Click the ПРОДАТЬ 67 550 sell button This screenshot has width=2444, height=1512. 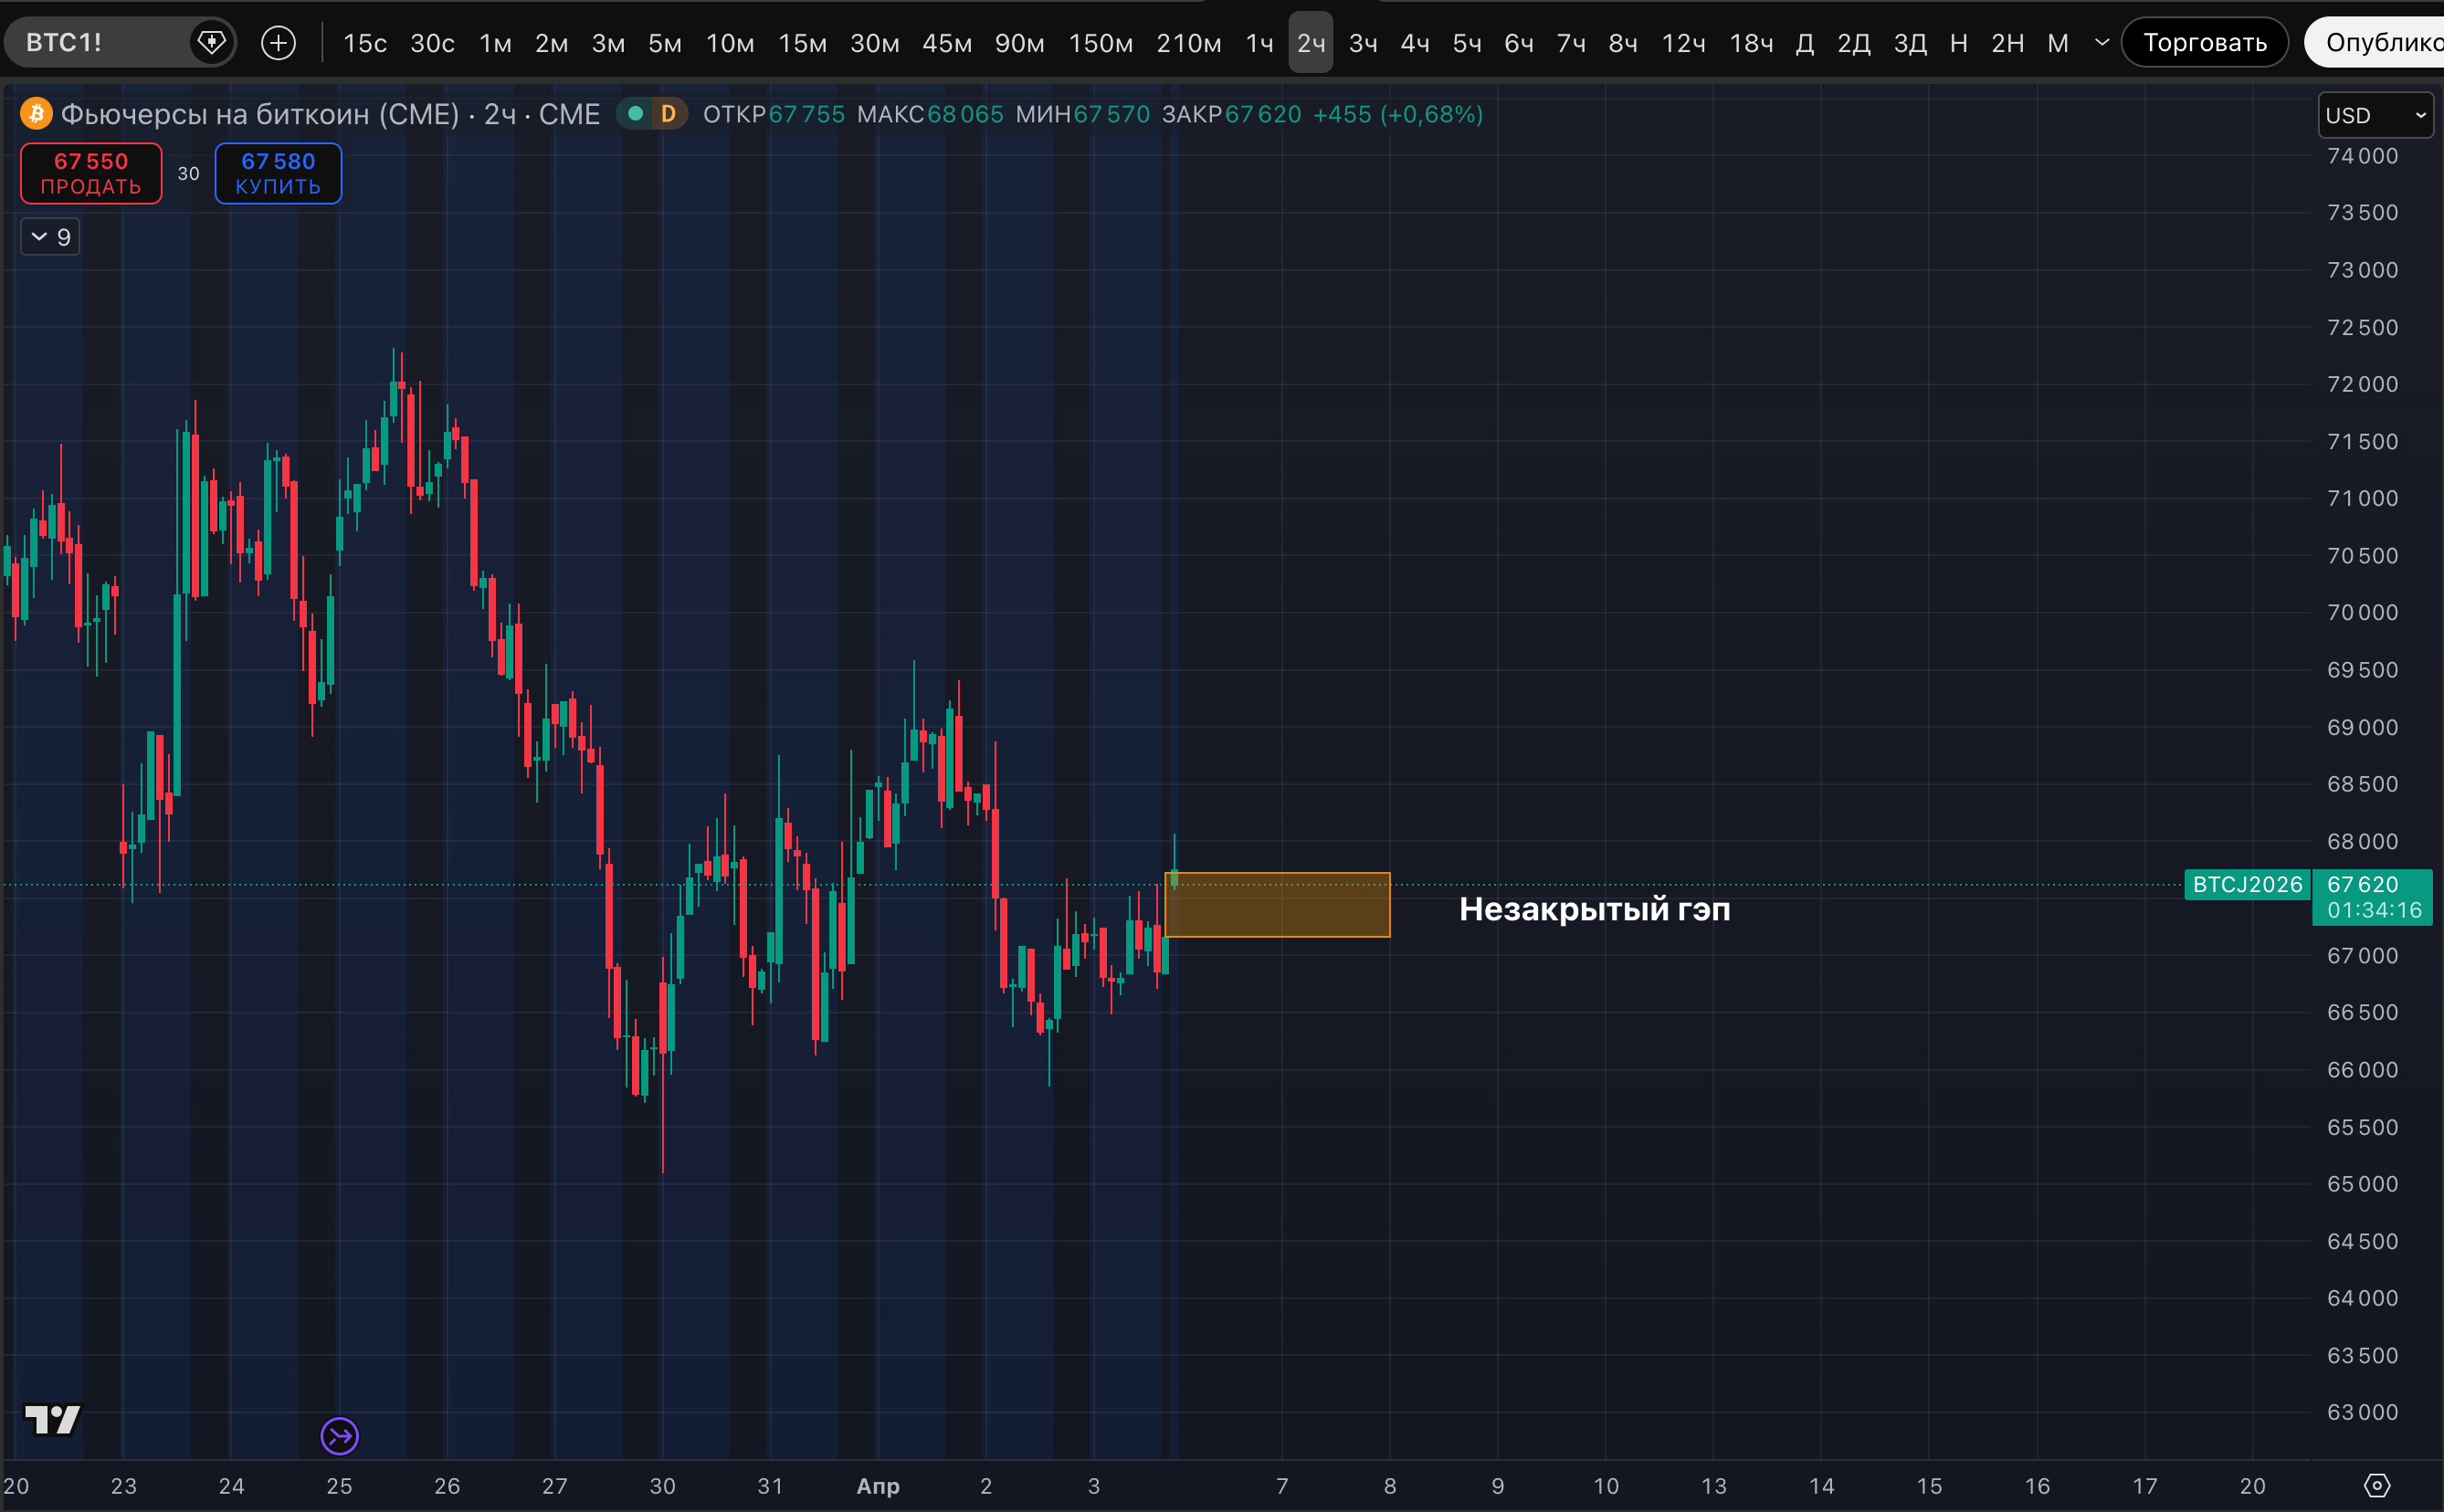[91, 173]
